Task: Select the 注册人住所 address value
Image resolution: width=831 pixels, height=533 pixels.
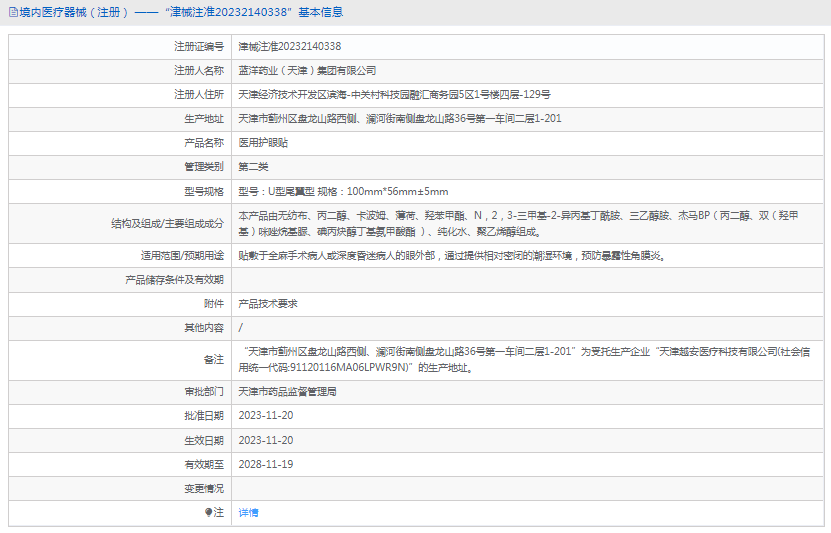Action: tap(394, 95)
